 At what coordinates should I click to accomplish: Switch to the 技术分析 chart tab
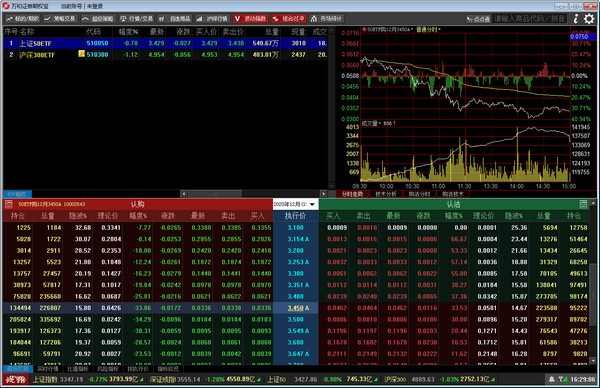point(385,194)
